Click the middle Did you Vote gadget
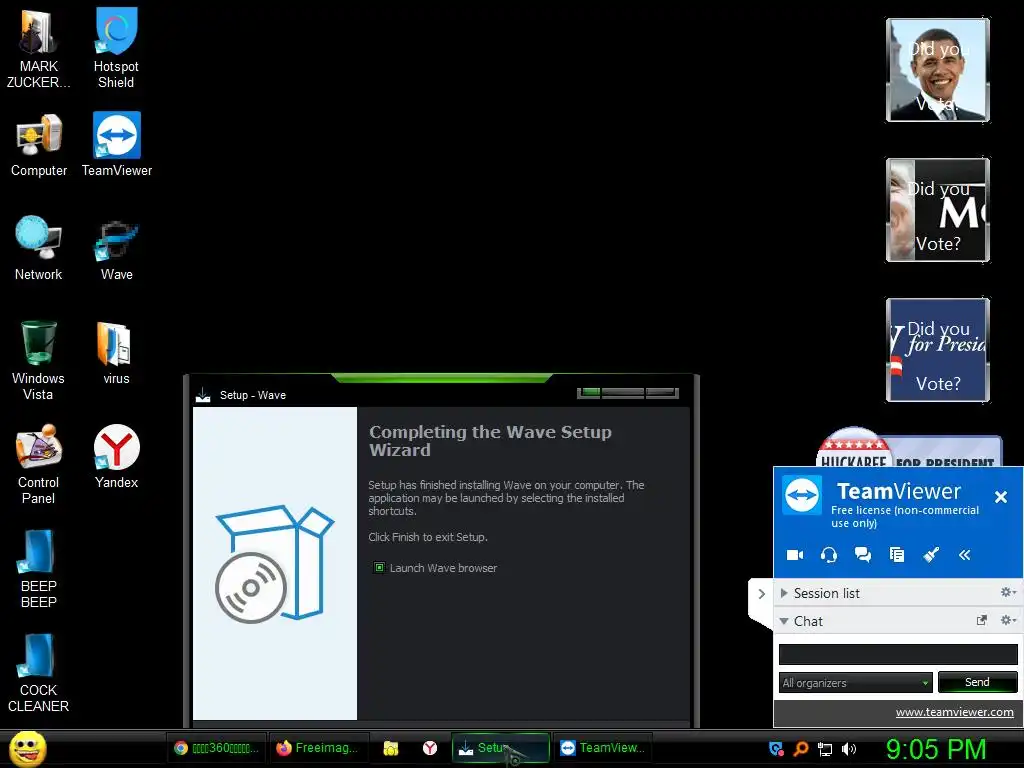 [938, 210]
